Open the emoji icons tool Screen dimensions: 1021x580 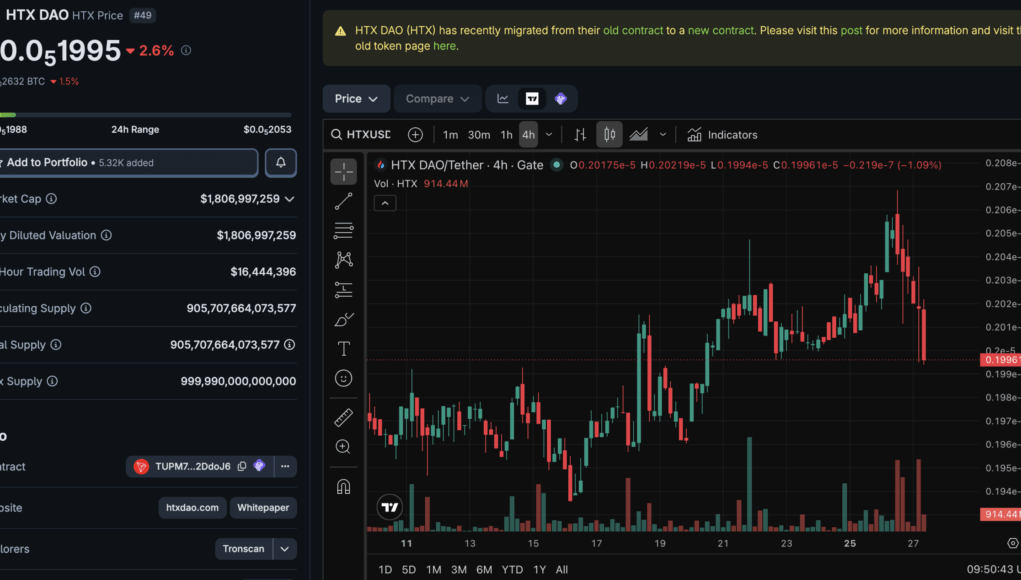[343, 378]
